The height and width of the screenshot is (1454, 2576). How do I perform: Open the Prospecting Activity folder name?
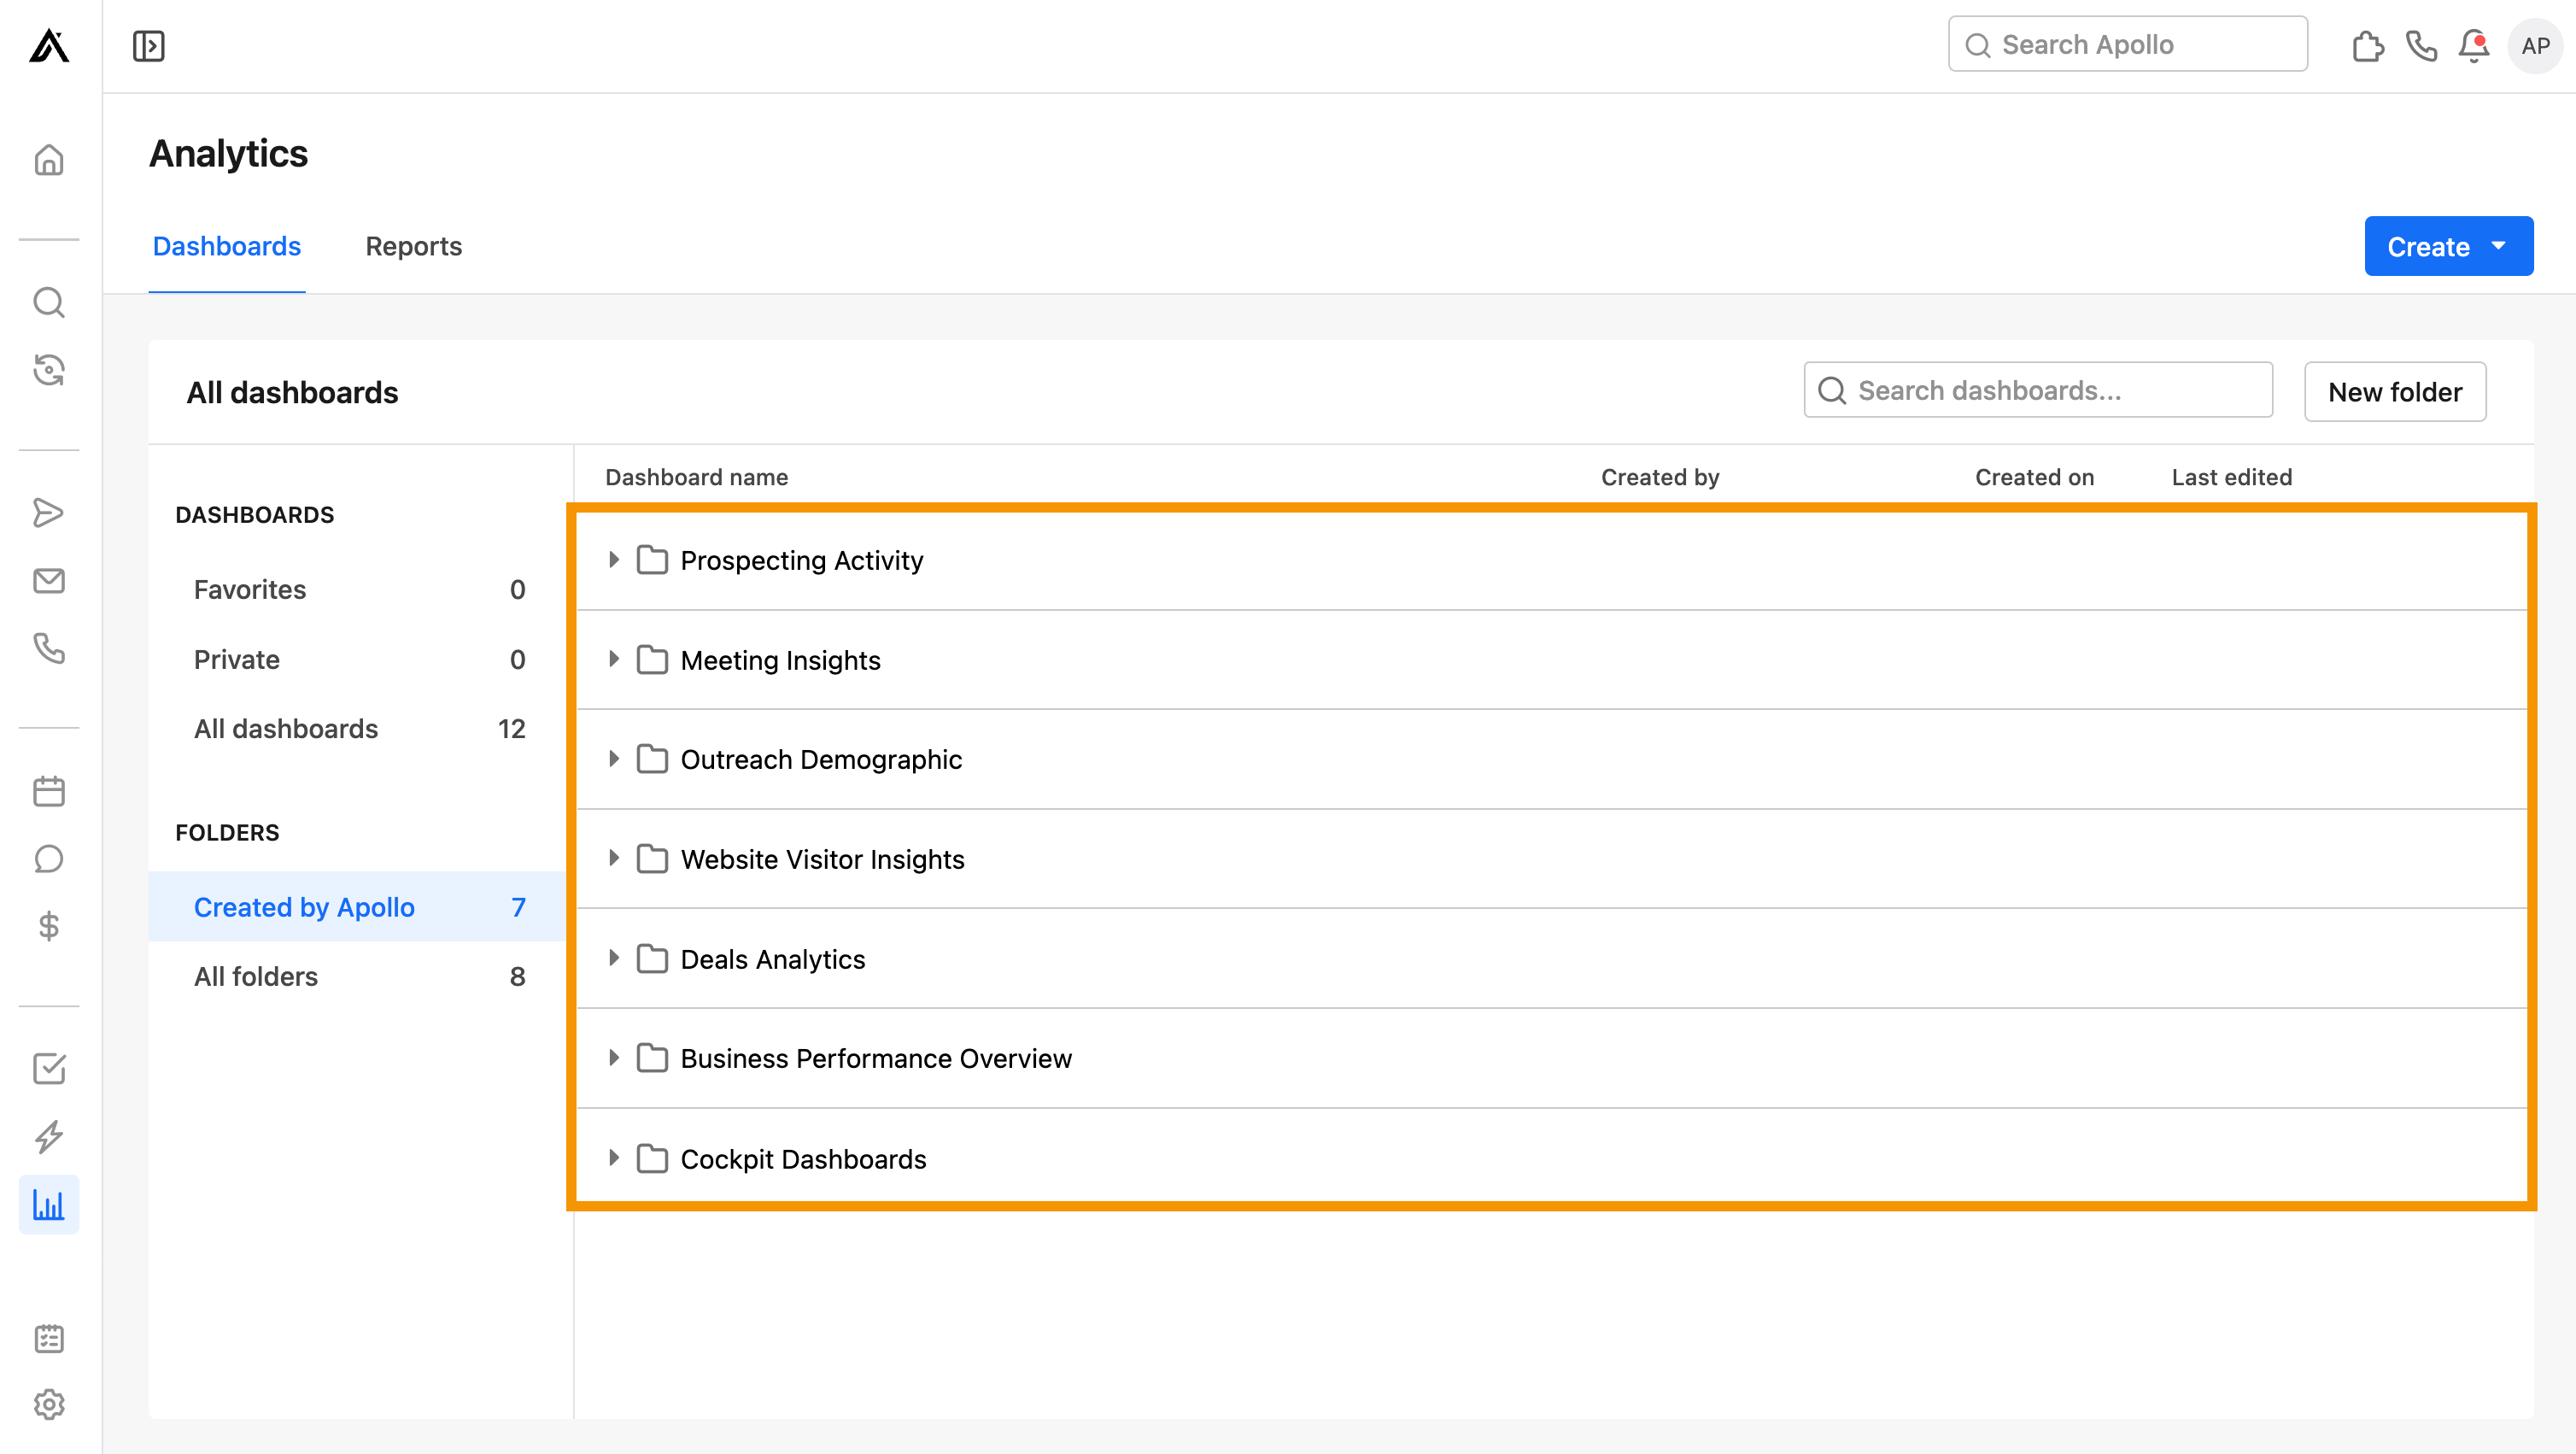pyautogui.click(x=802, y=560)
